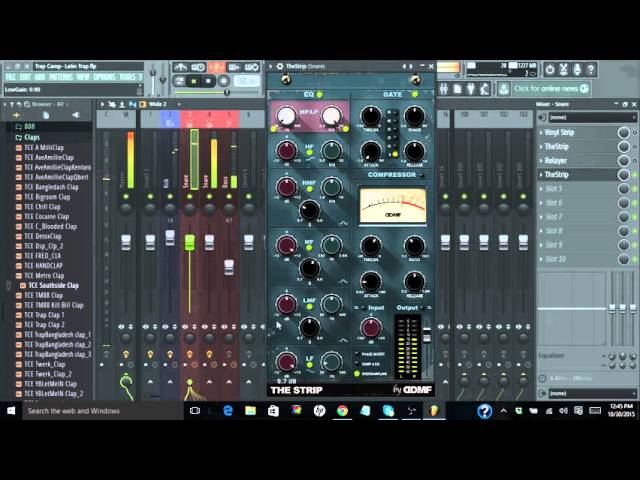The width and height of the screenshot is (640, 480).
Task: Click the metronome icon in the toolbar
Action: point(180,67)
